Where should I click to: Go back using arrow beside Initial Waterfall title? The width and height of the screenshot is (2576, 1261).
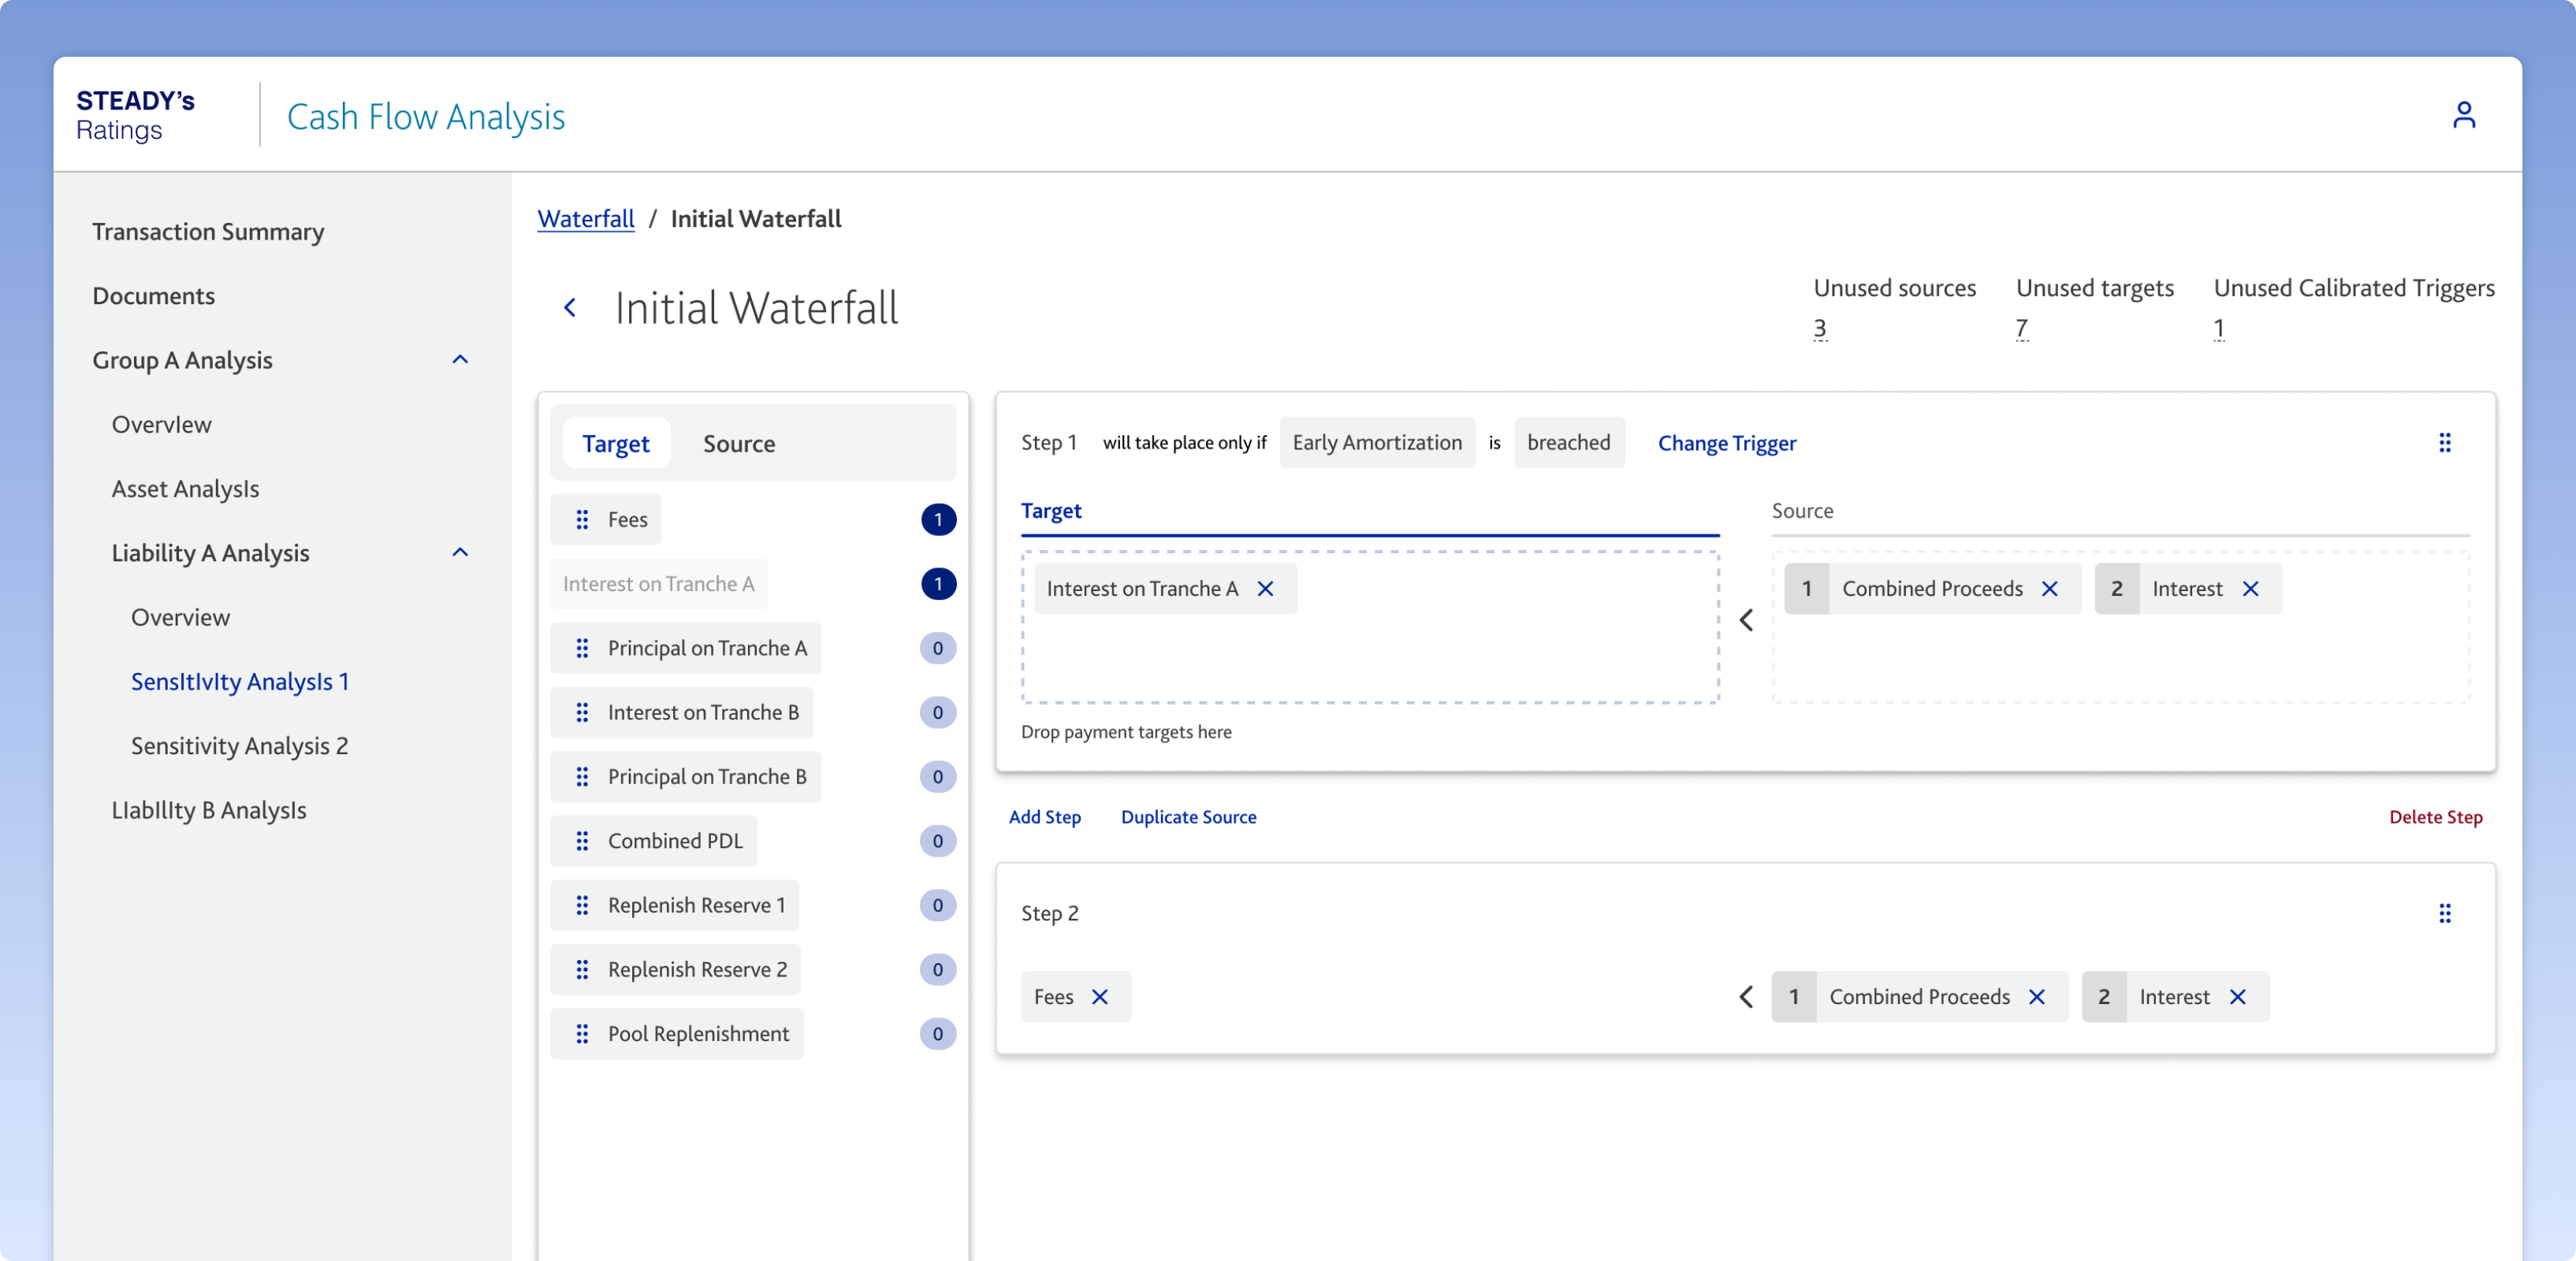[570, 308]
